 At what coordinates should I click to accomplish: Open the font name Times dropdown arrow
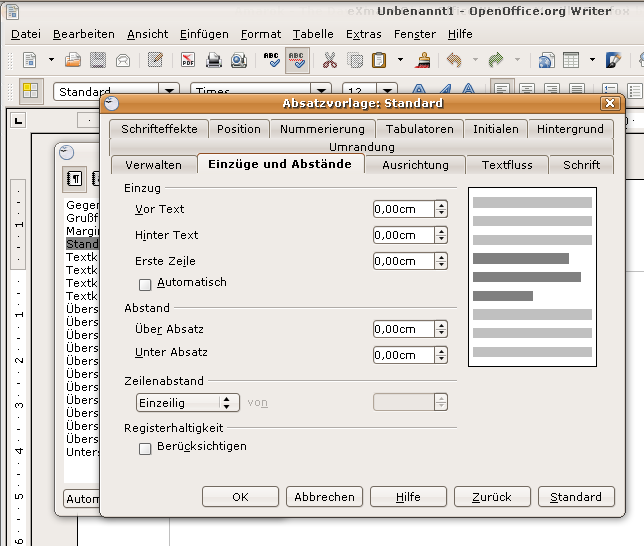tap(321, 90)
